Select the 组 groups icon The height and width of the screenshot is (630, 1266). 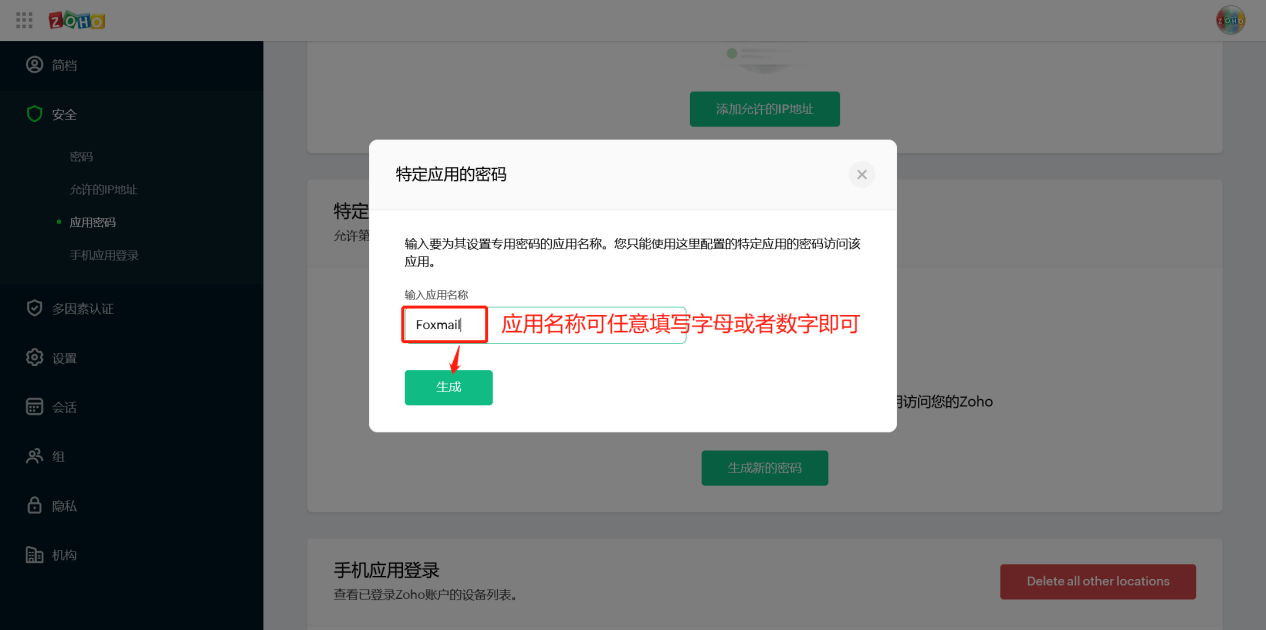pyautogui.click(x=35, y=456)
